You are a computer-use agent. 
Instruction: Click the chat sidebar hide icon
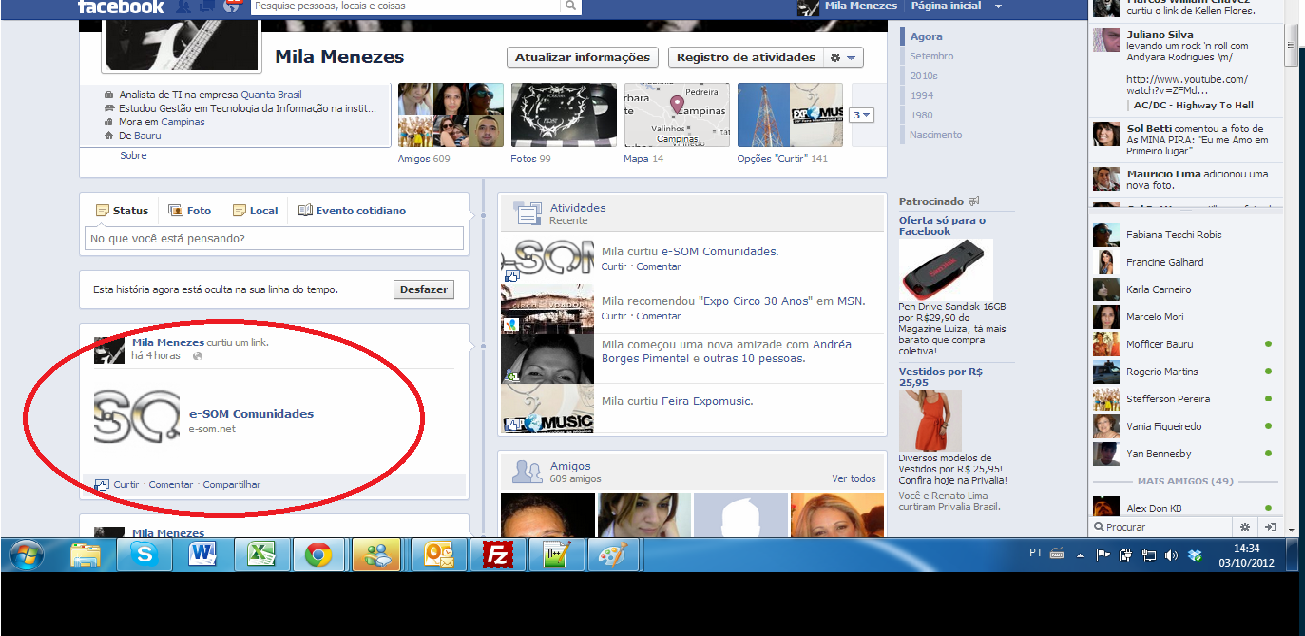[1270, 527]
